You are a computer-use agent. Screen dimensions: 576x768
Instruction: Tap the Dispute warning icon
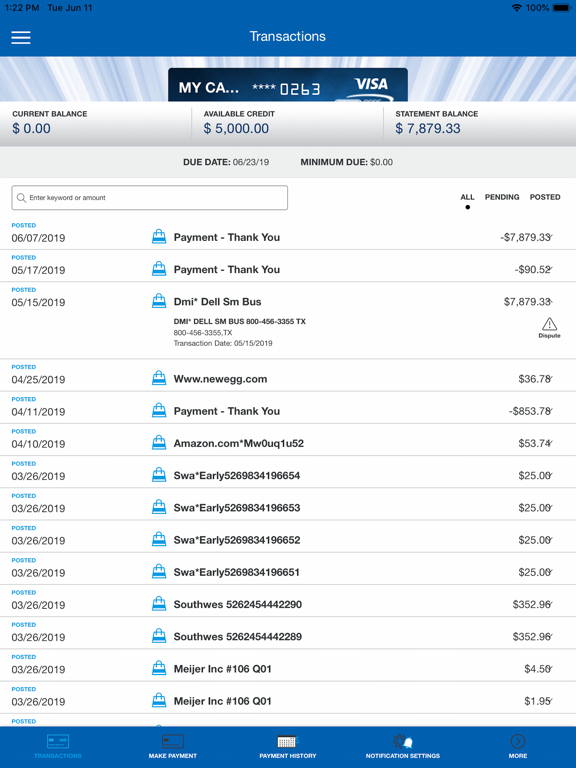click(549, 324)
